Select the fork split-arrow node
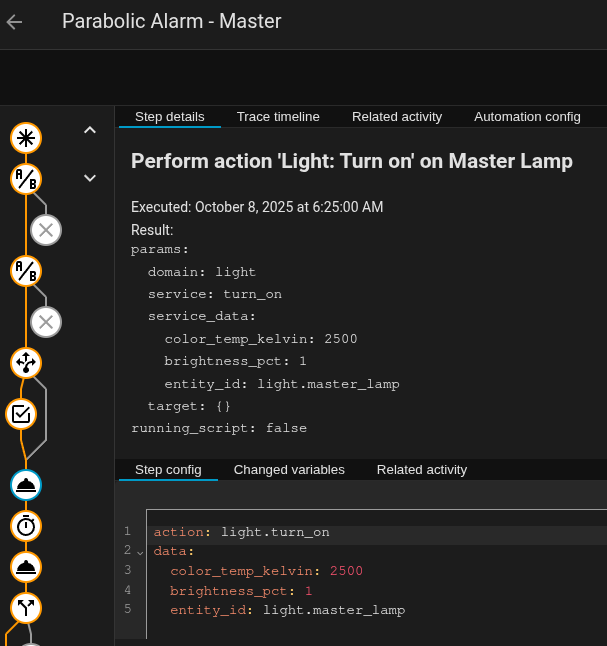 click(x=26, y=607)
